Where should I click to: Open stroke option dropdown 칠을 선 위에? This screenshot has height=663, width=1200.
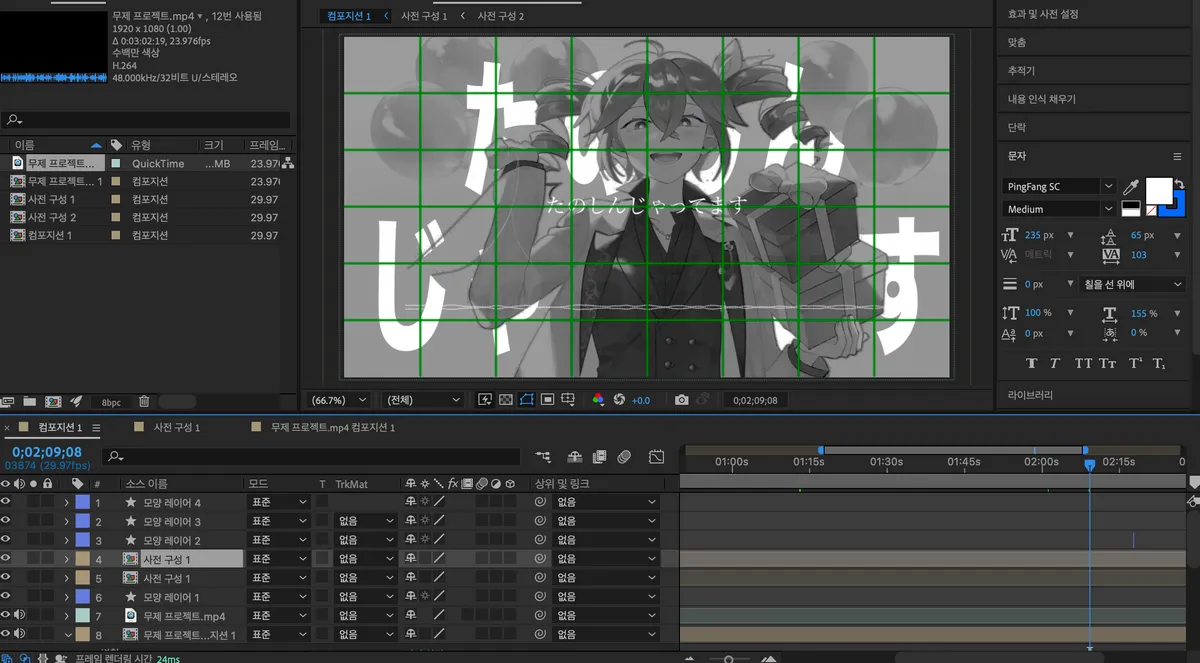coord(1133,285)
